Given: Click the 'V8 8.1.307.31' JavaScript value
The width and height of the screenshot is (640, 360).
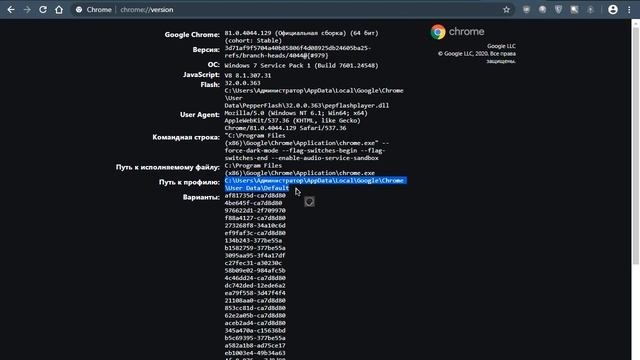Looking at the screenshot, I should (248, 76).
